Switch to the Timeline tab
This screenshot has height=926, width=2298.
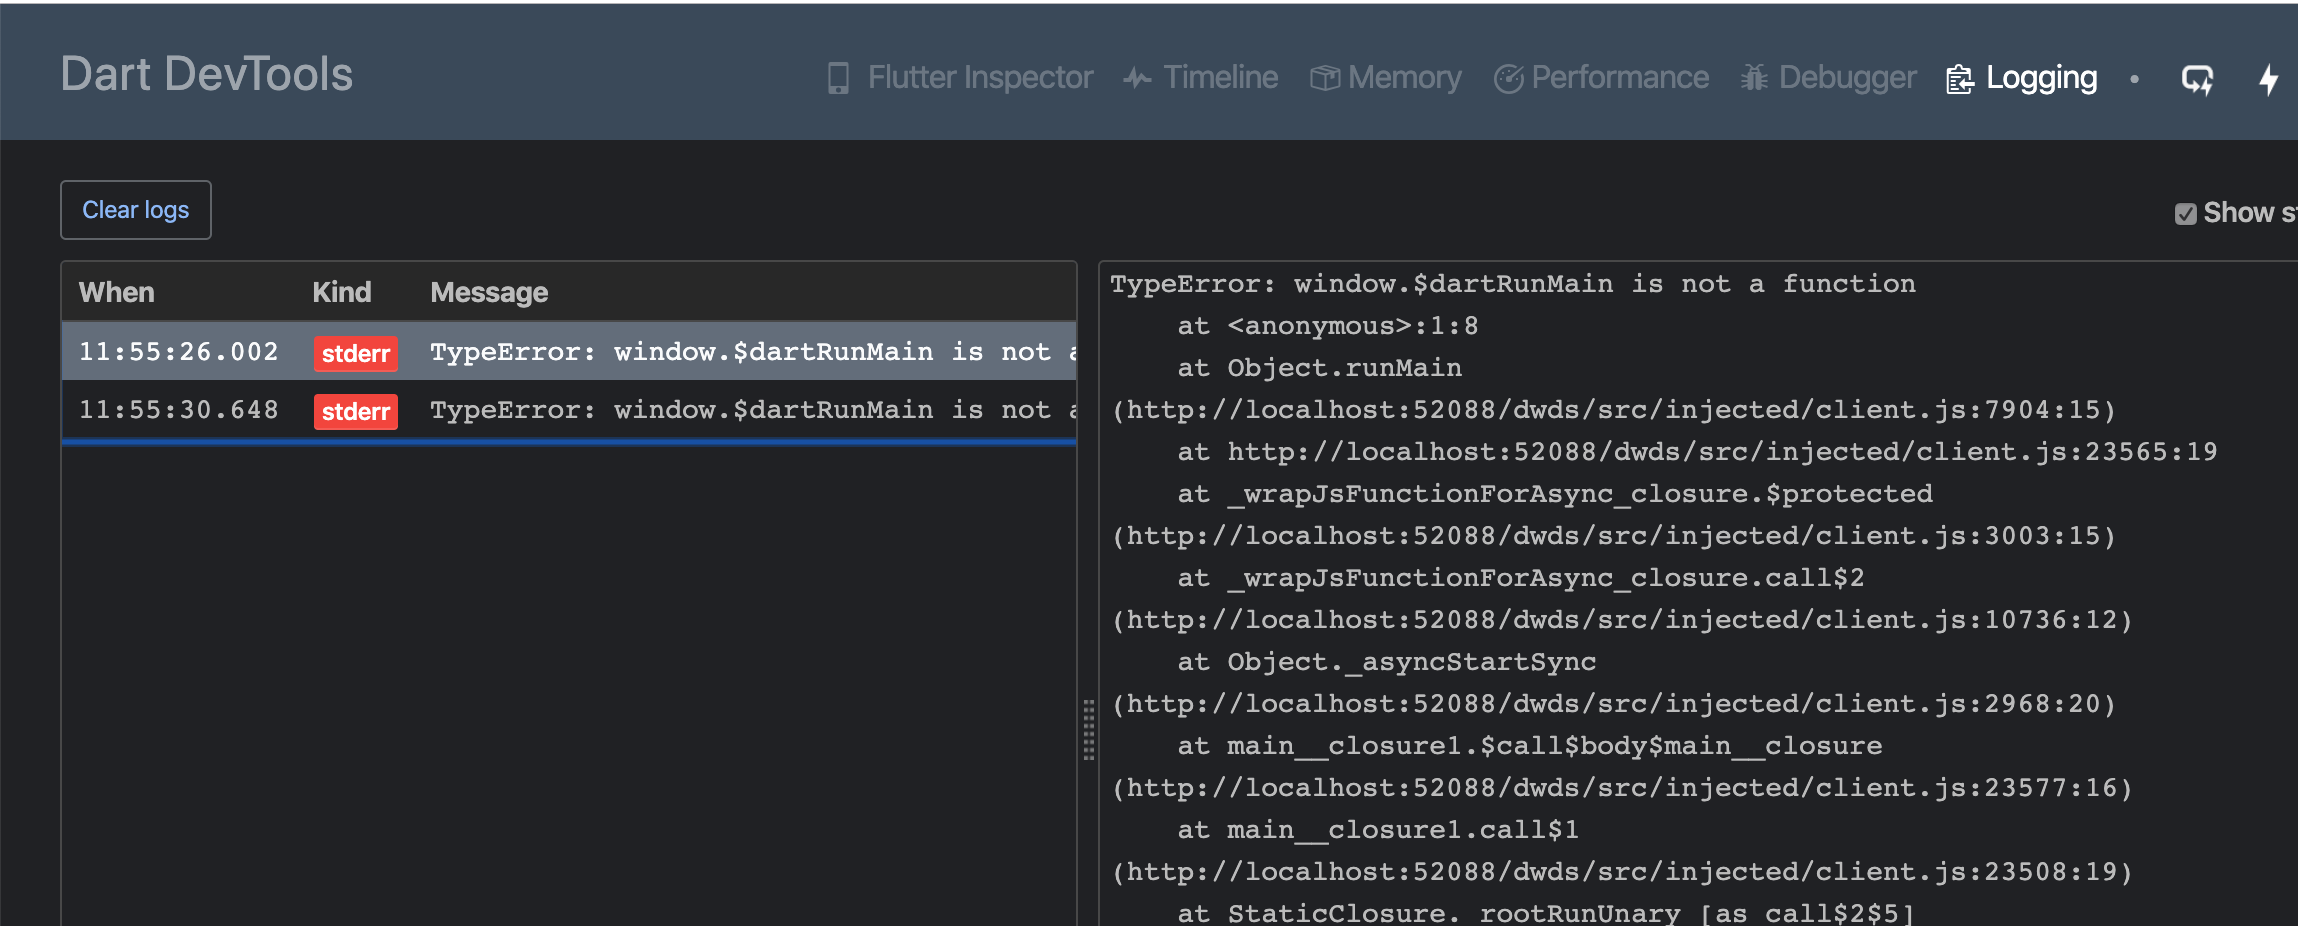click(1200, 78)
